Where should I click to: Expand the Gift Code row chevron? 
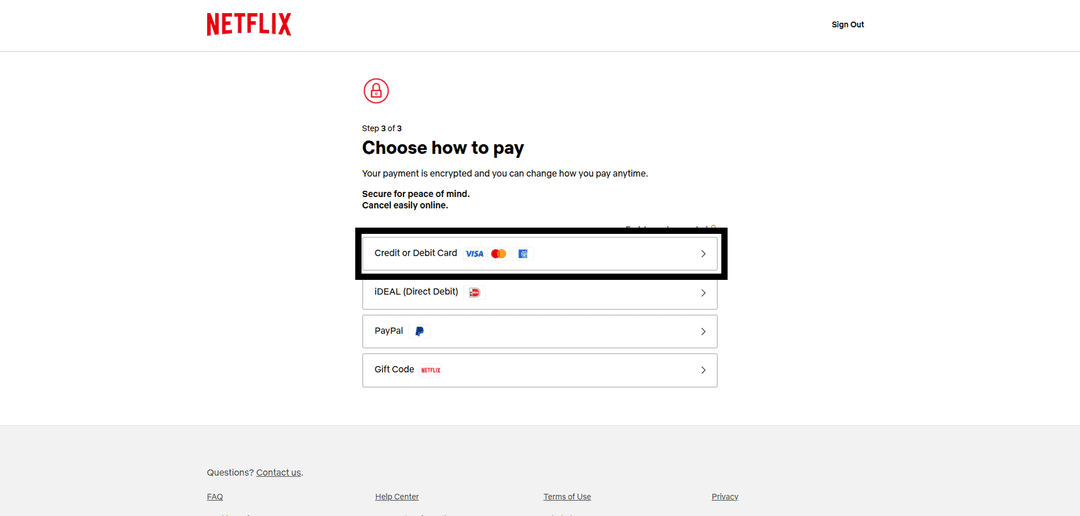[x=703, y=370]
